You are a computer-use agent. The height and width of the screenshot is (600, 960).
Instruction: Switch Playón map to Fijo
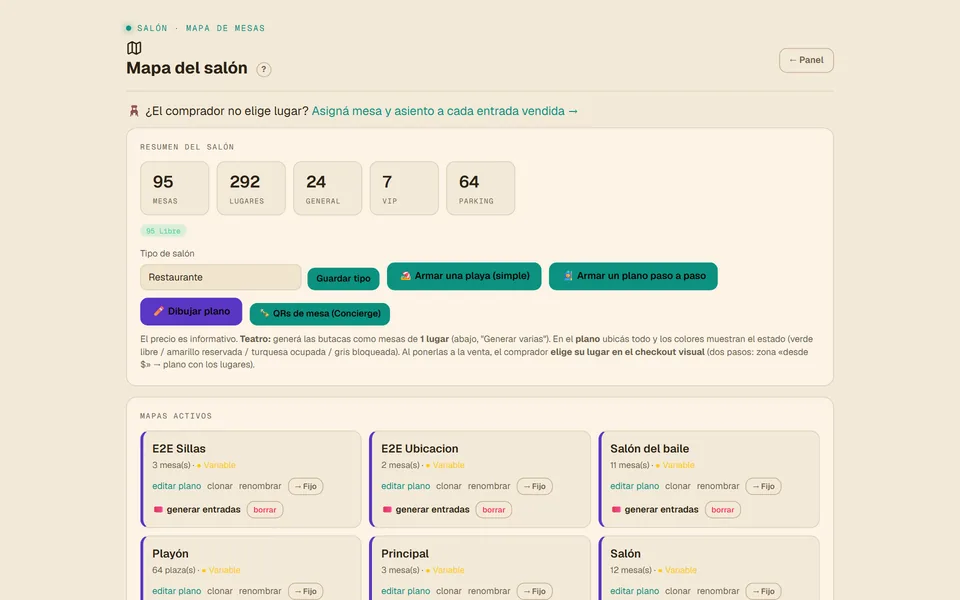click(306, 591)
